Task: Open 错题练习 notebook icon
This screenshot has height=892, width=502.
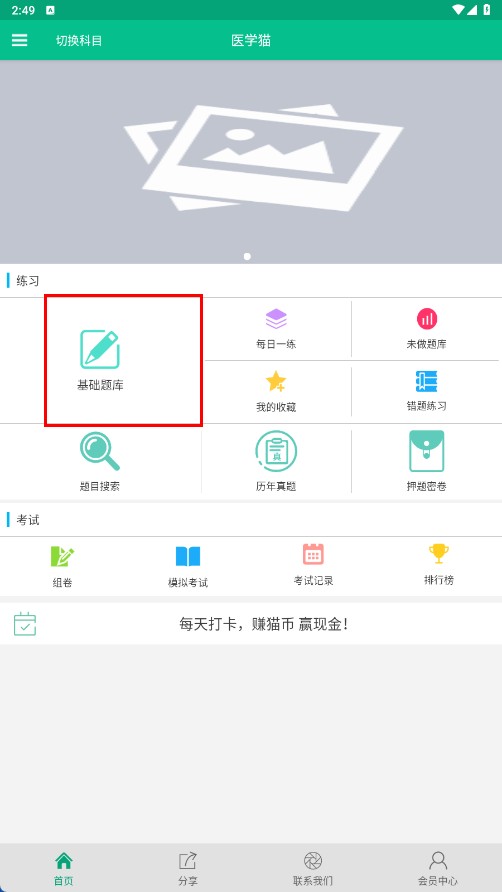Action: (x=426, y=381)
